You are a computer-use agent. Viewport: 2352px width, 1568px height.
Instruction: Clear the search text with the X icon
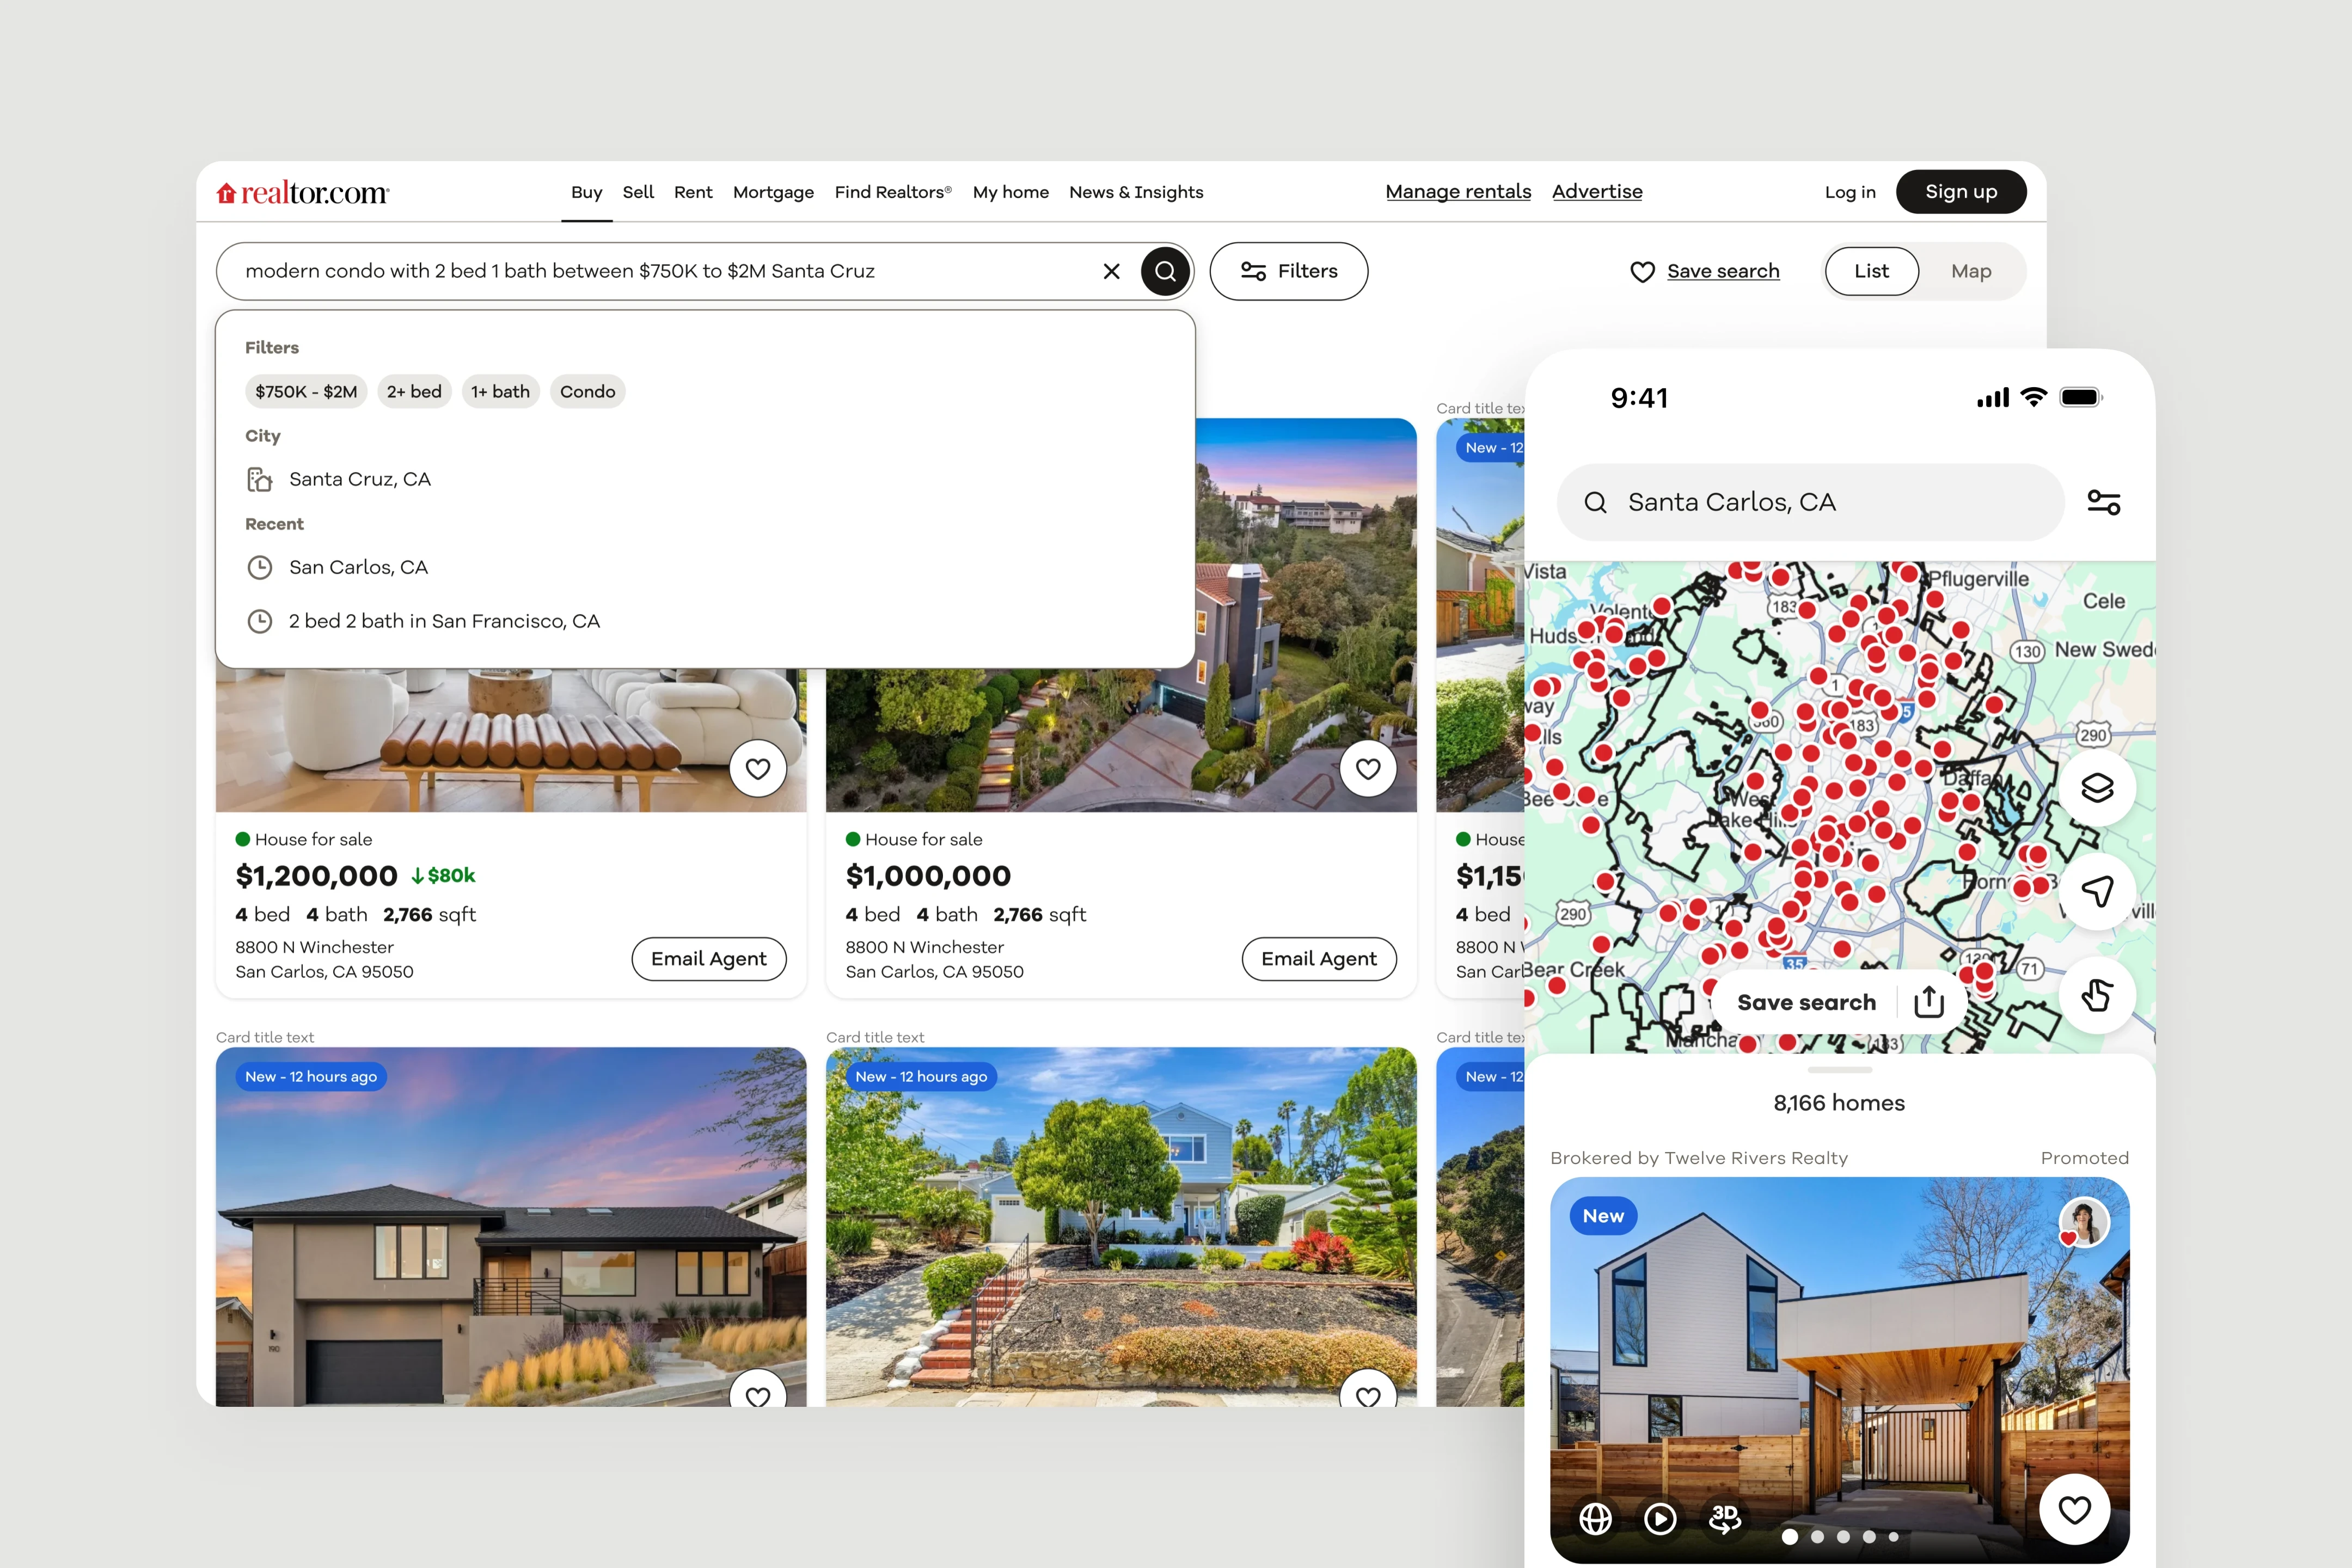click(x=1111, y=271)
